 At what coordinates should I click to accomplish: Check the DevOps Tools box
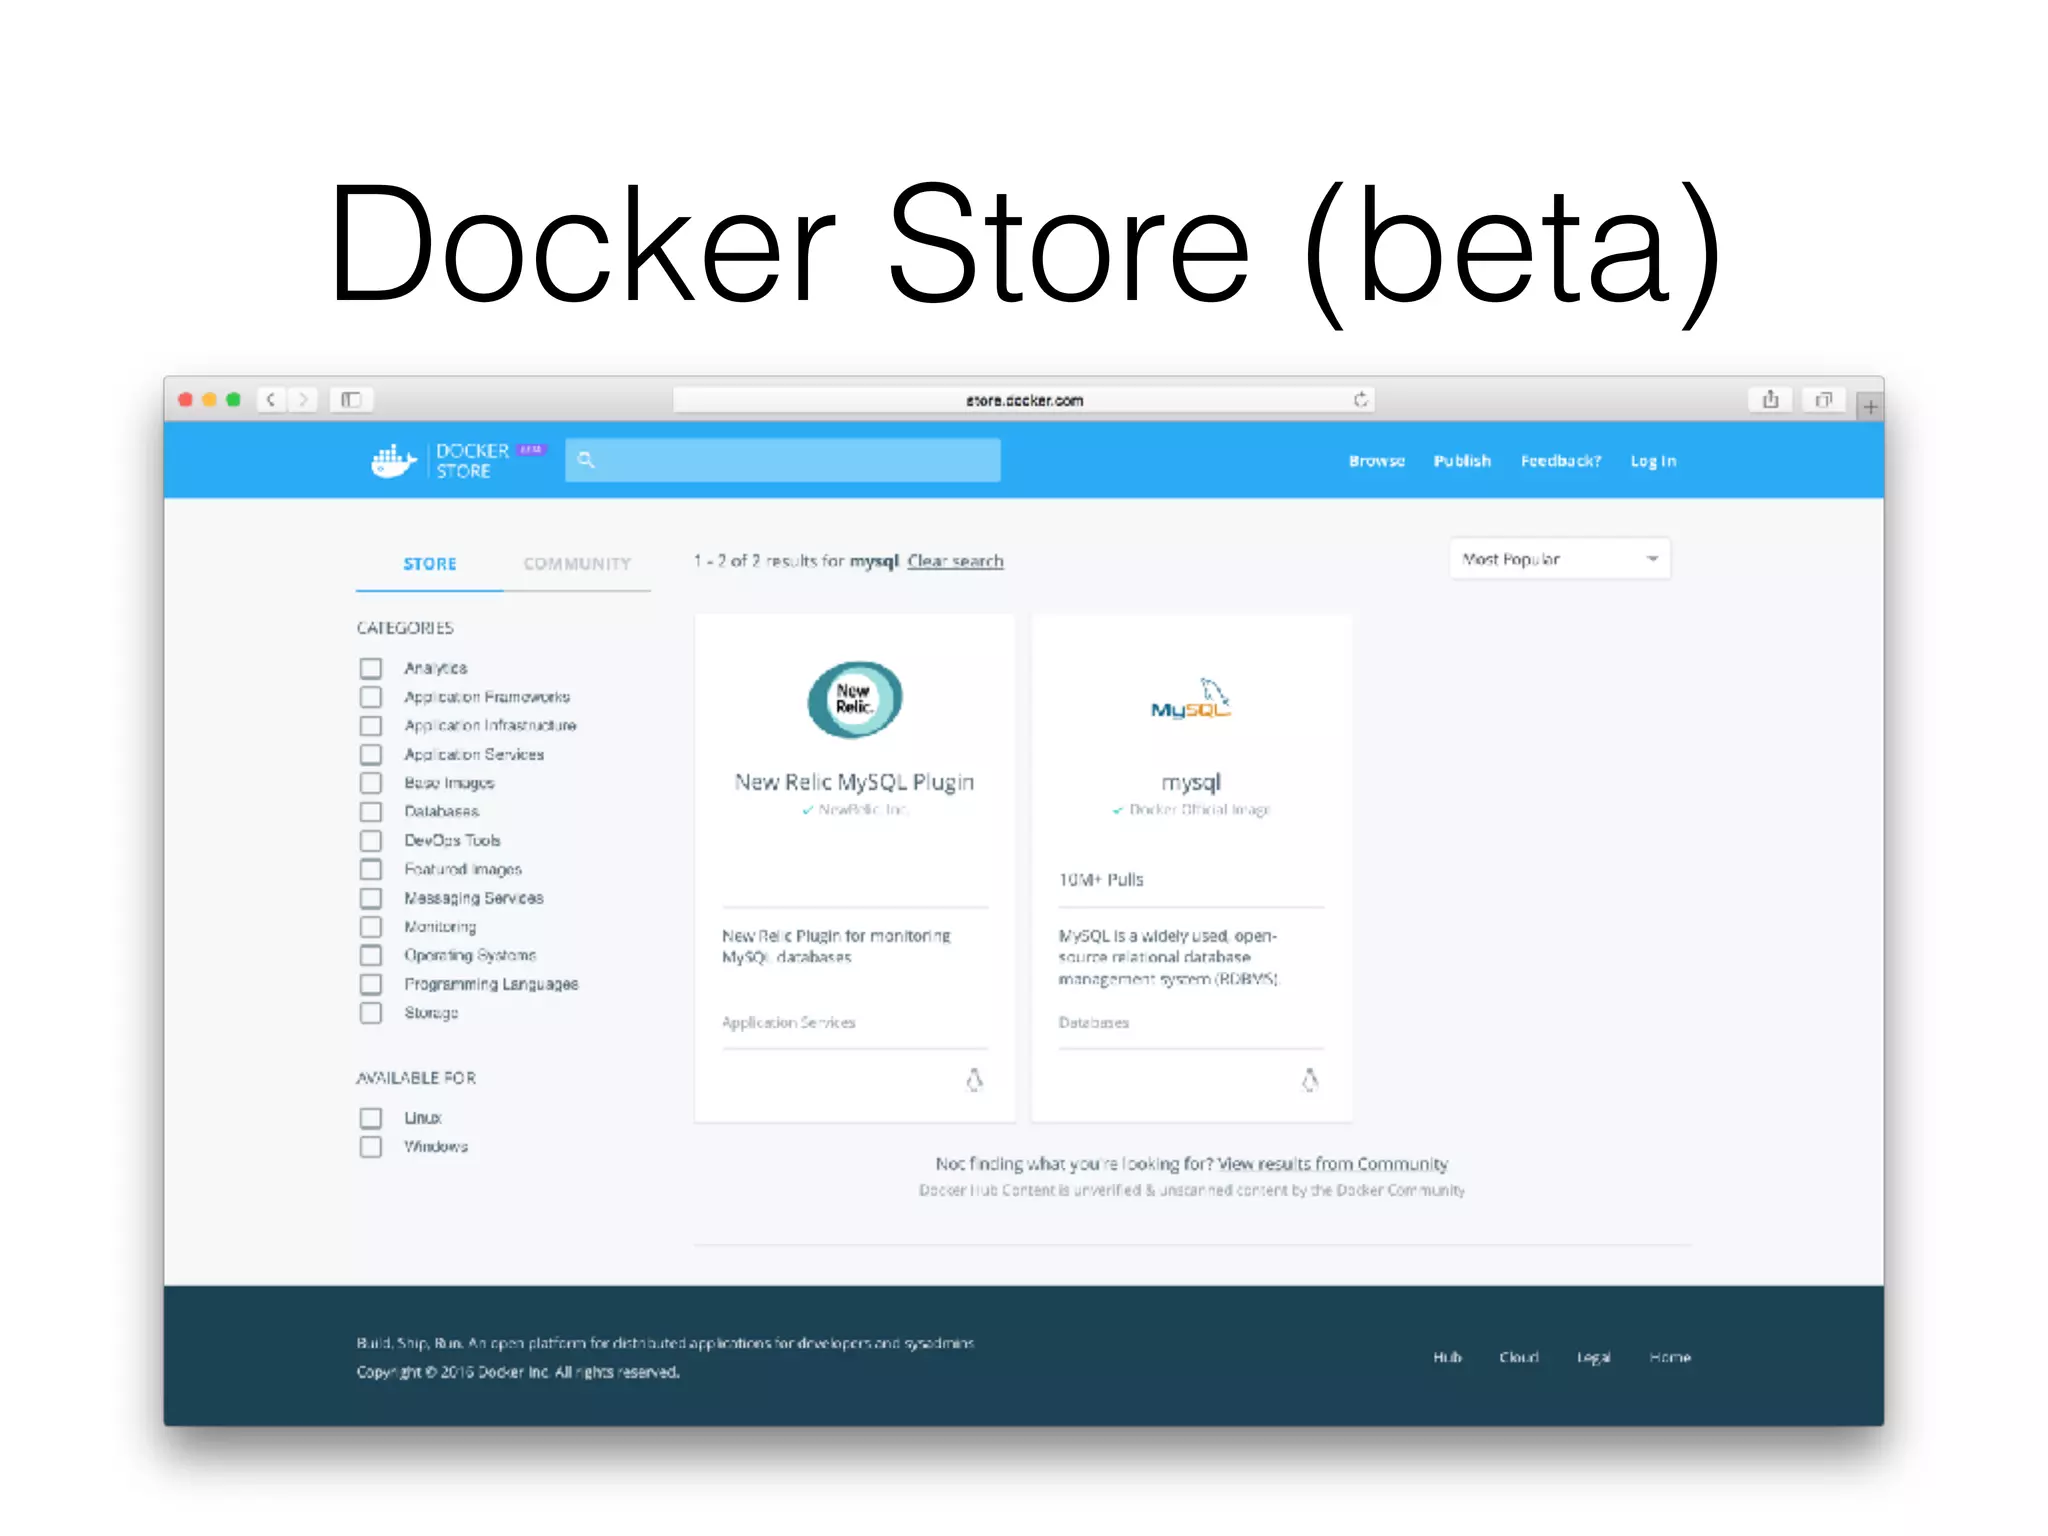(371, 841)
